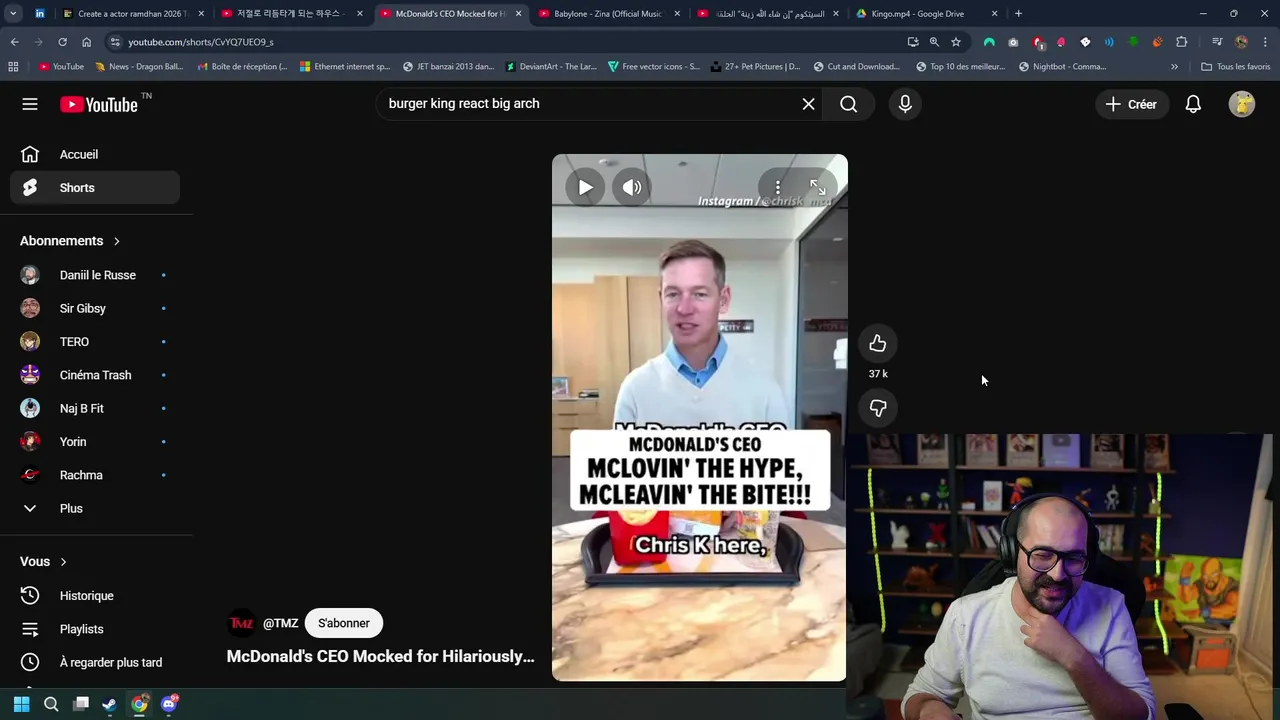Reload the page with refresh icon
The height and width of the screenshot is (720, 1280).
(x=62, y=42)
